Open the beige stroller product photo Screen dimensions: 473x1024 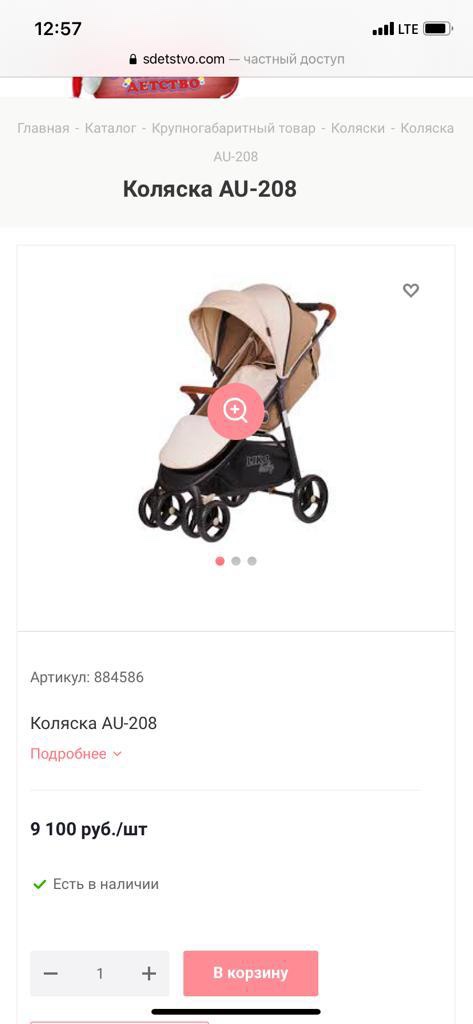pos(236,413)
